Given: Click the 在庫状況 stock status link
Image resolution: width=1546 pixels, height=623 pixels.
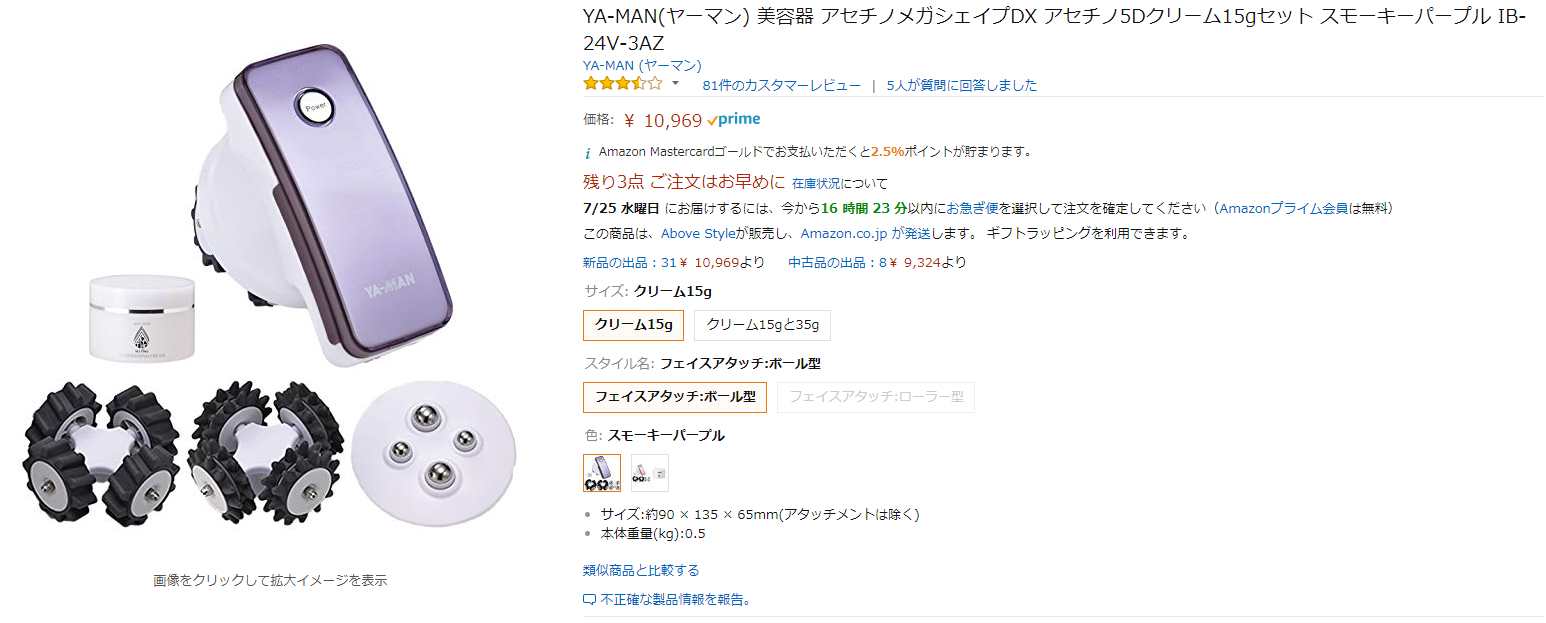Looking at the screenshot, I should (818, 184).
